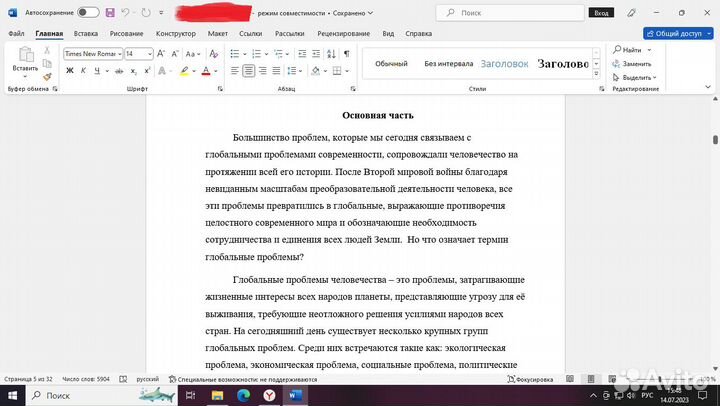The width and height of the screenshot is (720, 406).
Task: Open the Выделить dropdown
Action: tap(635, 78)
